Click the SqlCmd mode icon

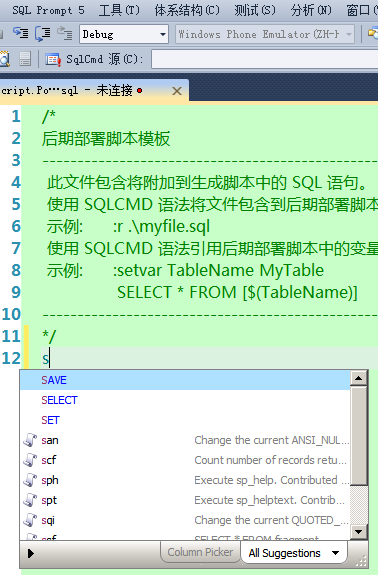[53, 59]
